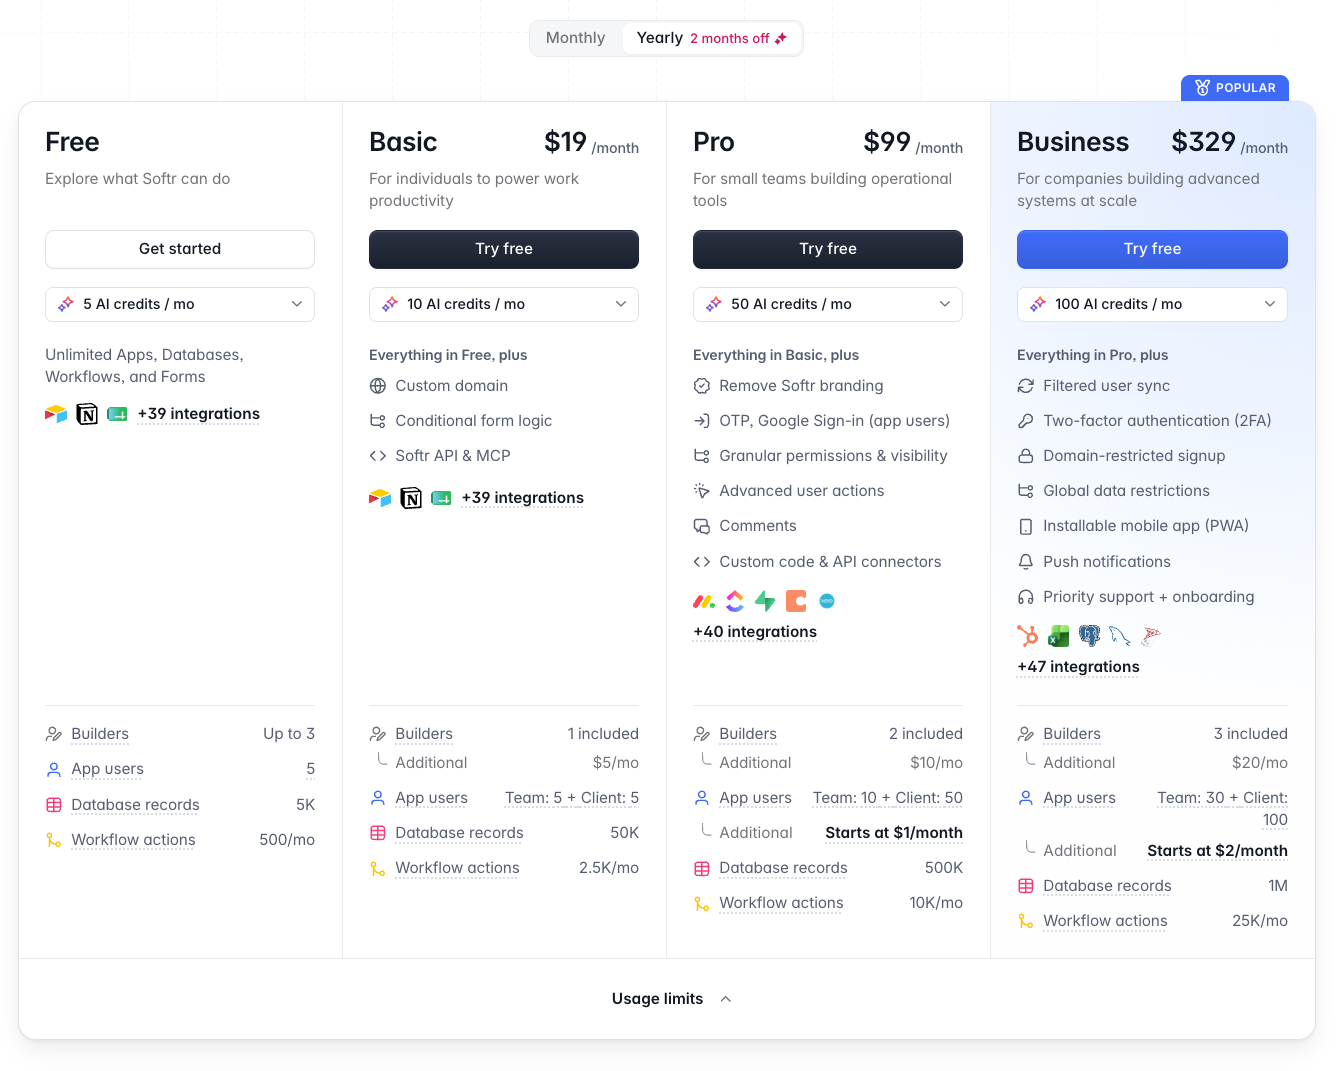Screen dimensions: 1336x1071
Task: Click the POPULAR badge on the Business plan
Action: [x=1235, y=88]
